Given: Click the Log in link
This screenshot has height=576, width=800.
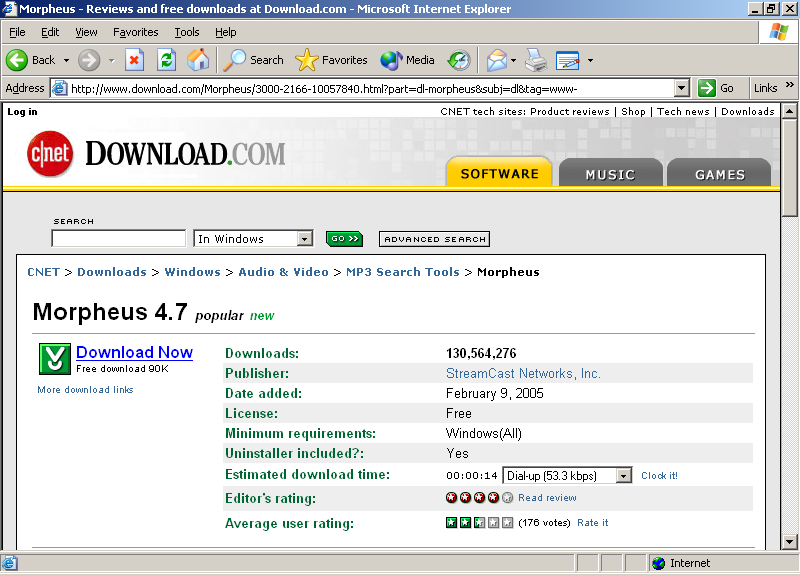Looking at the screenshot, I should 22,112.
